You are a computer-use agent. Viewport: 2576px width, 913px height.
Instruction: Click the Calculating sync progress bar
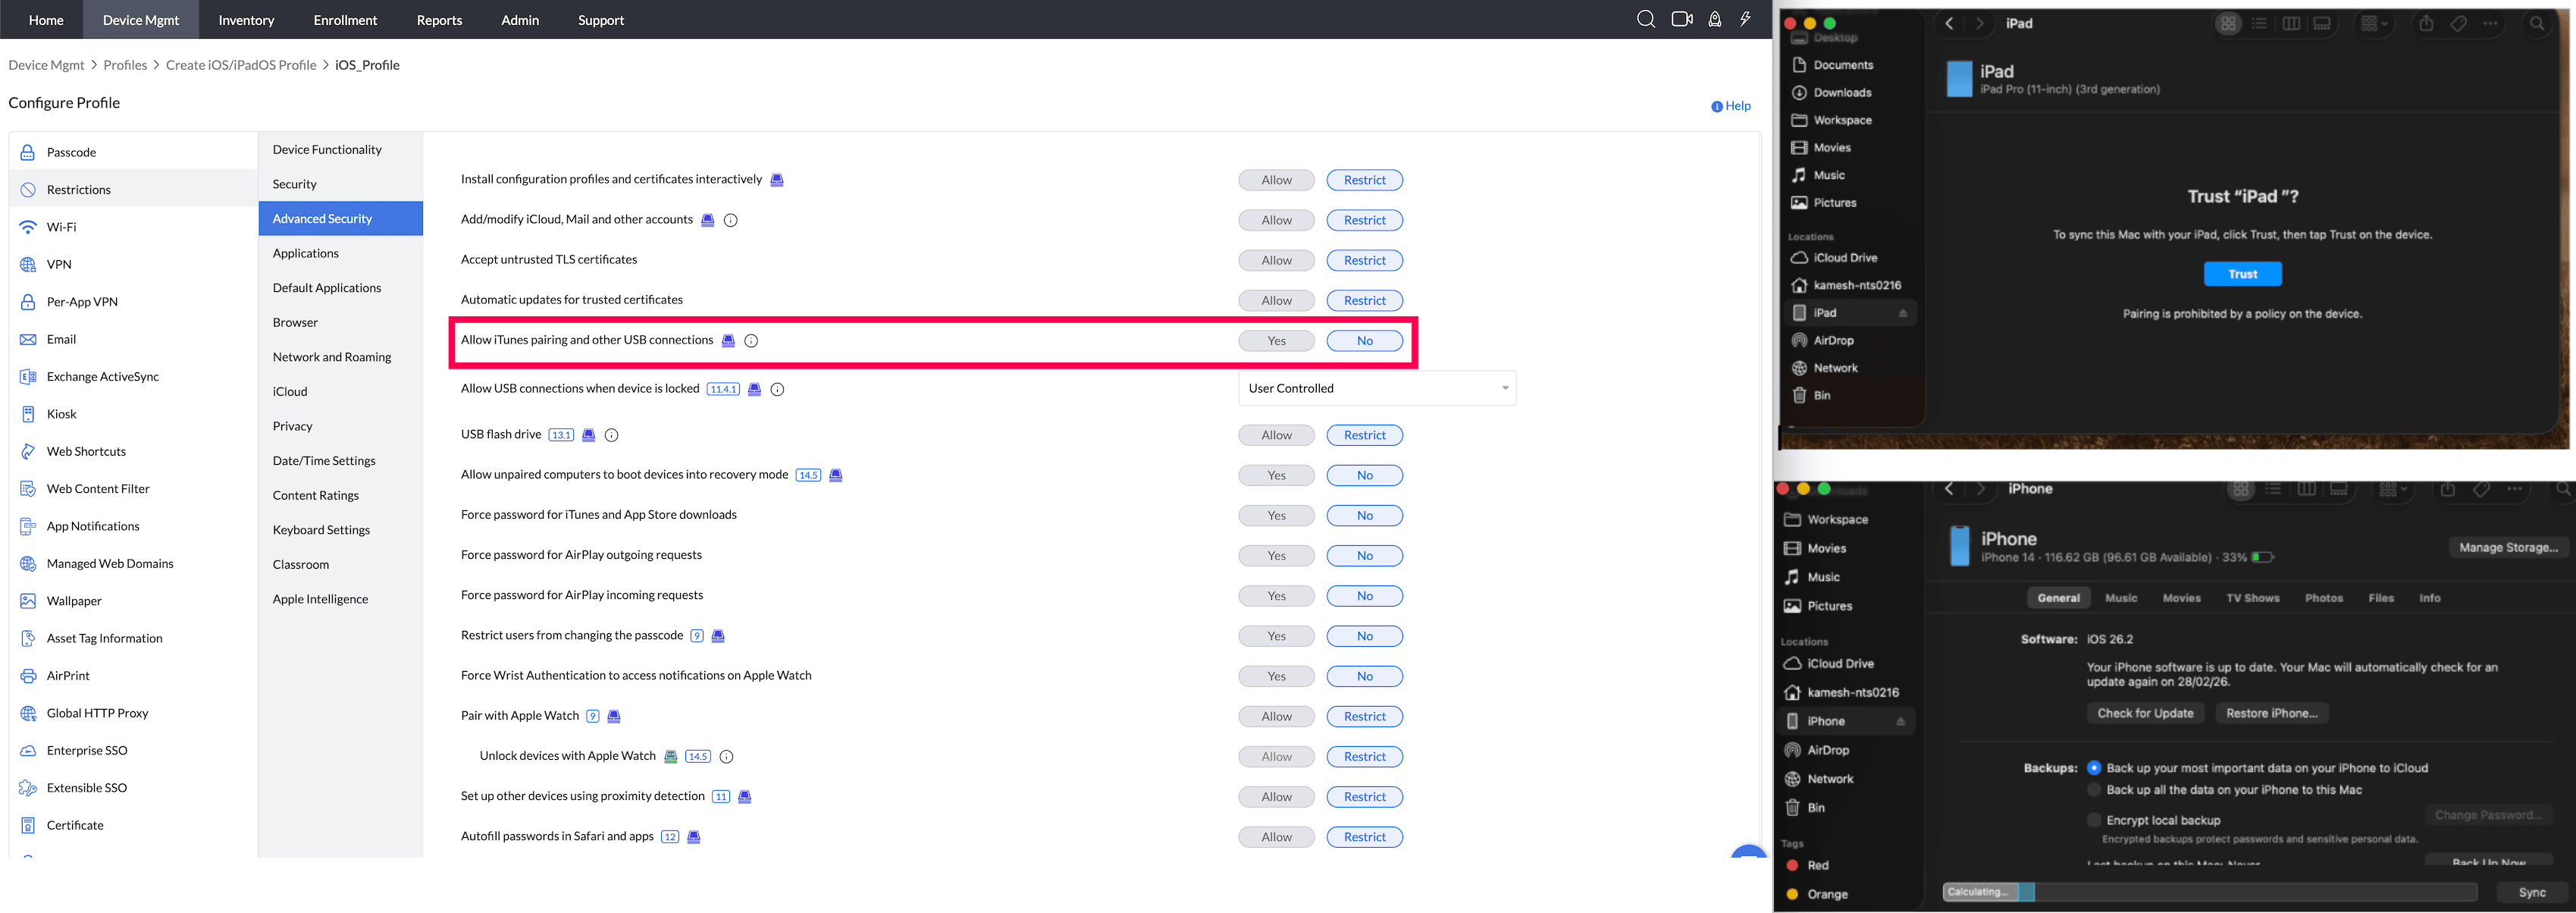point(2208,892)
